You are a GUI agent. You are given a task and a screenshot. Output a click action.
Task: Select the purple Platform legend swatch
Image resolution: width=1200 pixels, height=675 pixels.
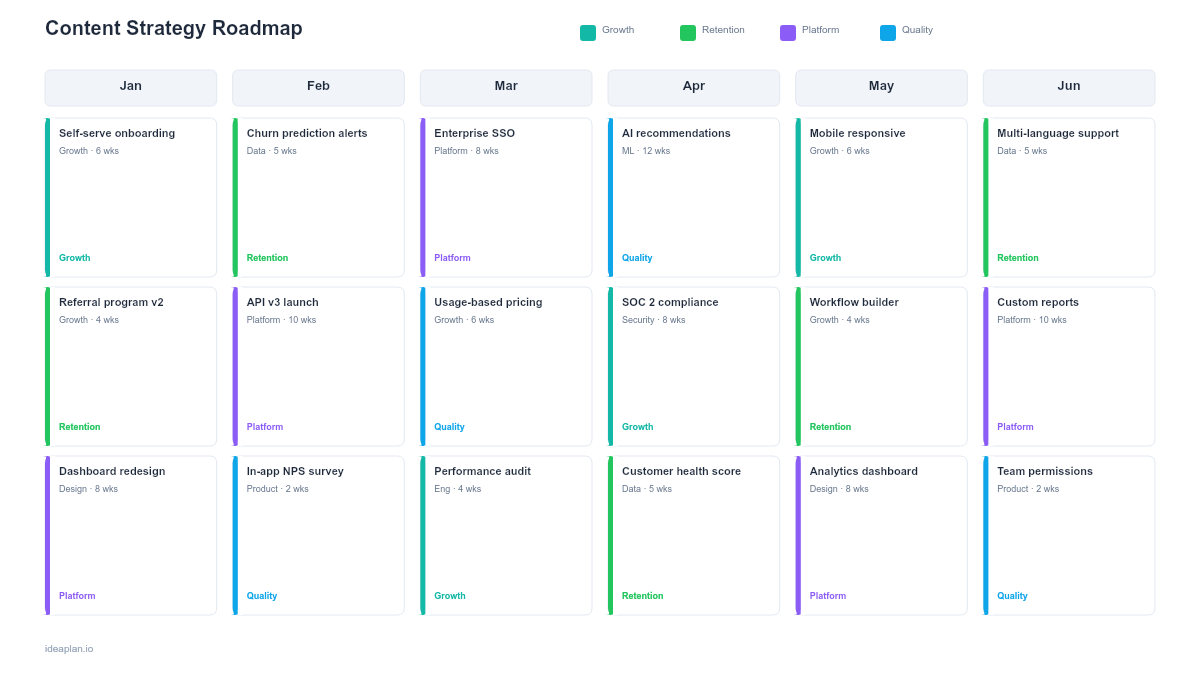[x=786, y=32]
